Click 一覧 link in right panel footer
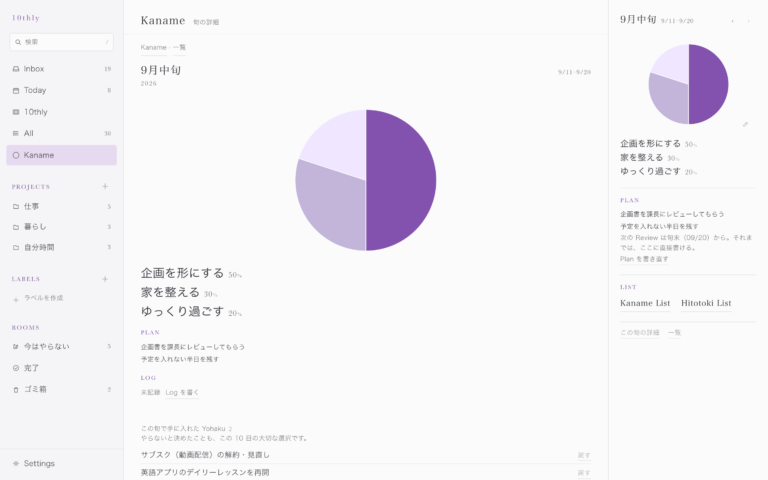 674,333
